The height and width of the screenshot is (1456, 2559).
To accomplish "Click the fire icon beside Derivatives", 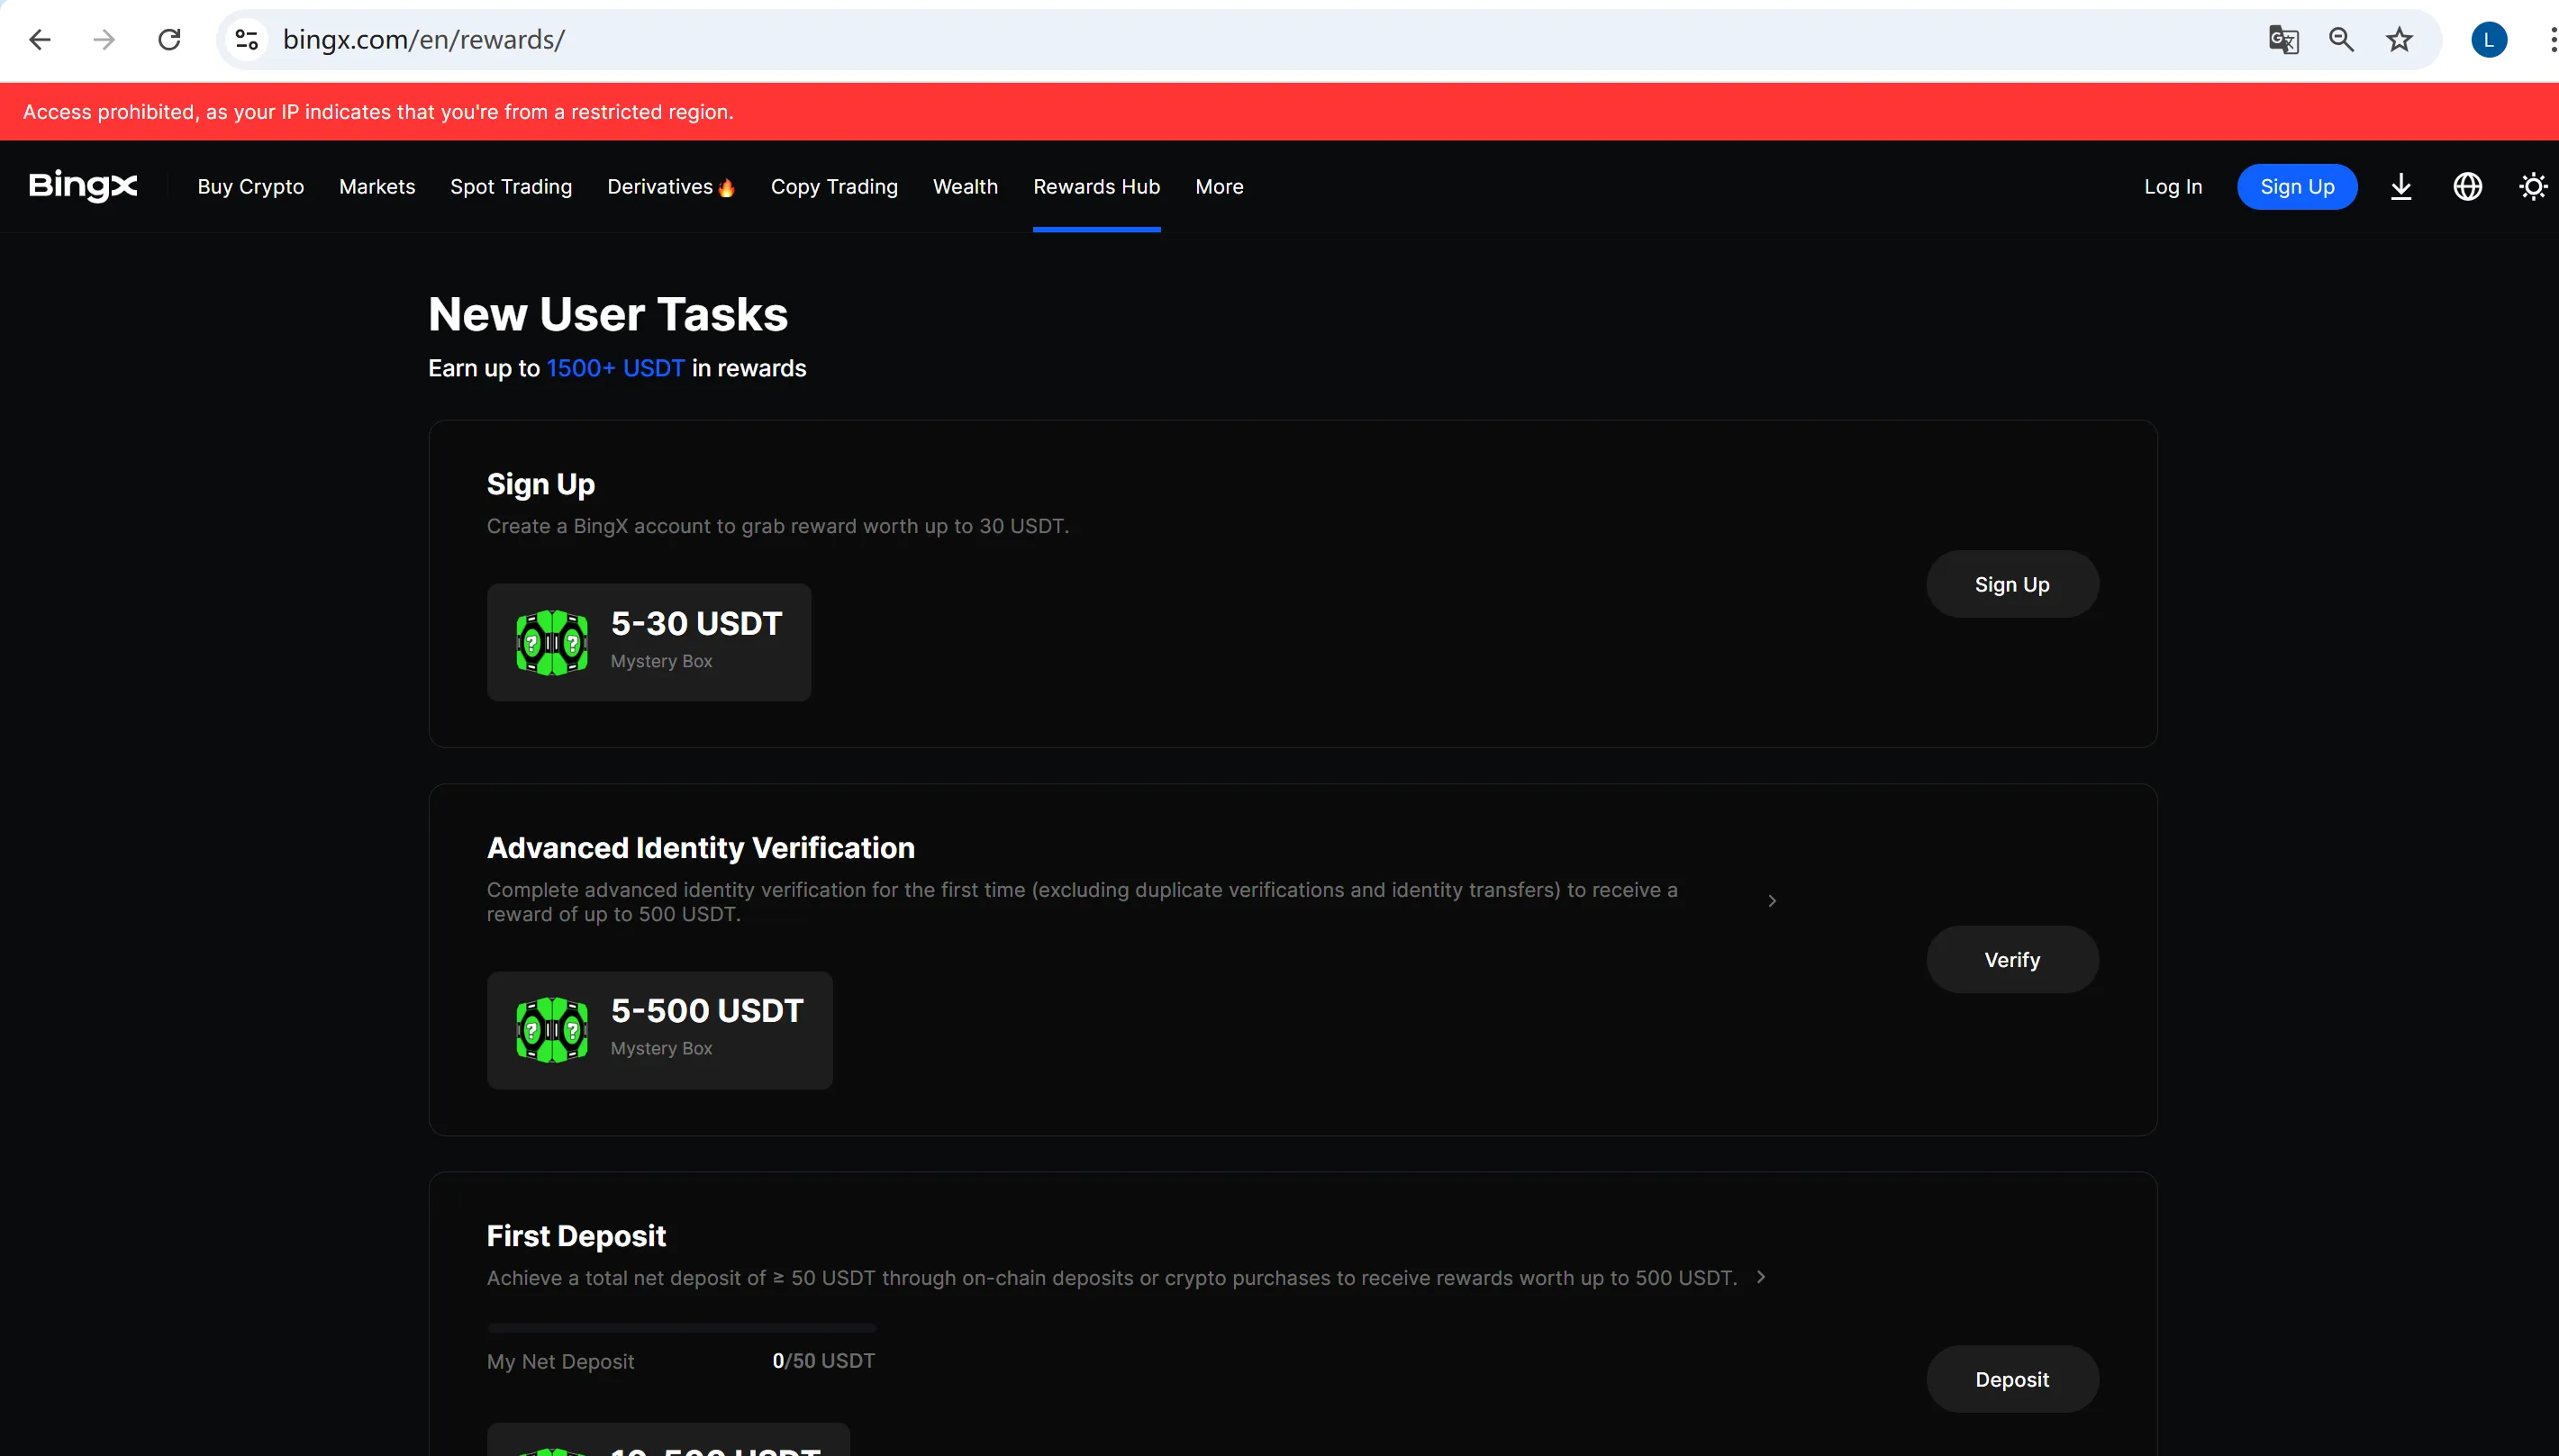I will click(727, 187).
